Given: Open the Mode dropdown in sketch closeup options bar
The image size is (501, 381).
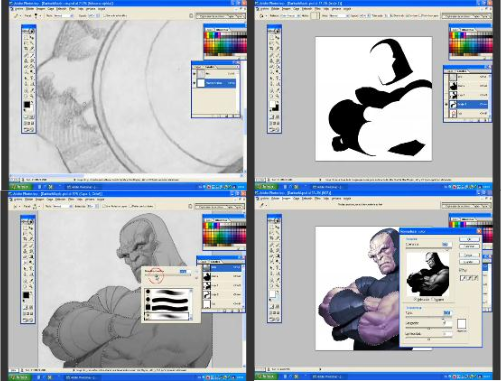Looking at the screenshot, I should (63, 16).
